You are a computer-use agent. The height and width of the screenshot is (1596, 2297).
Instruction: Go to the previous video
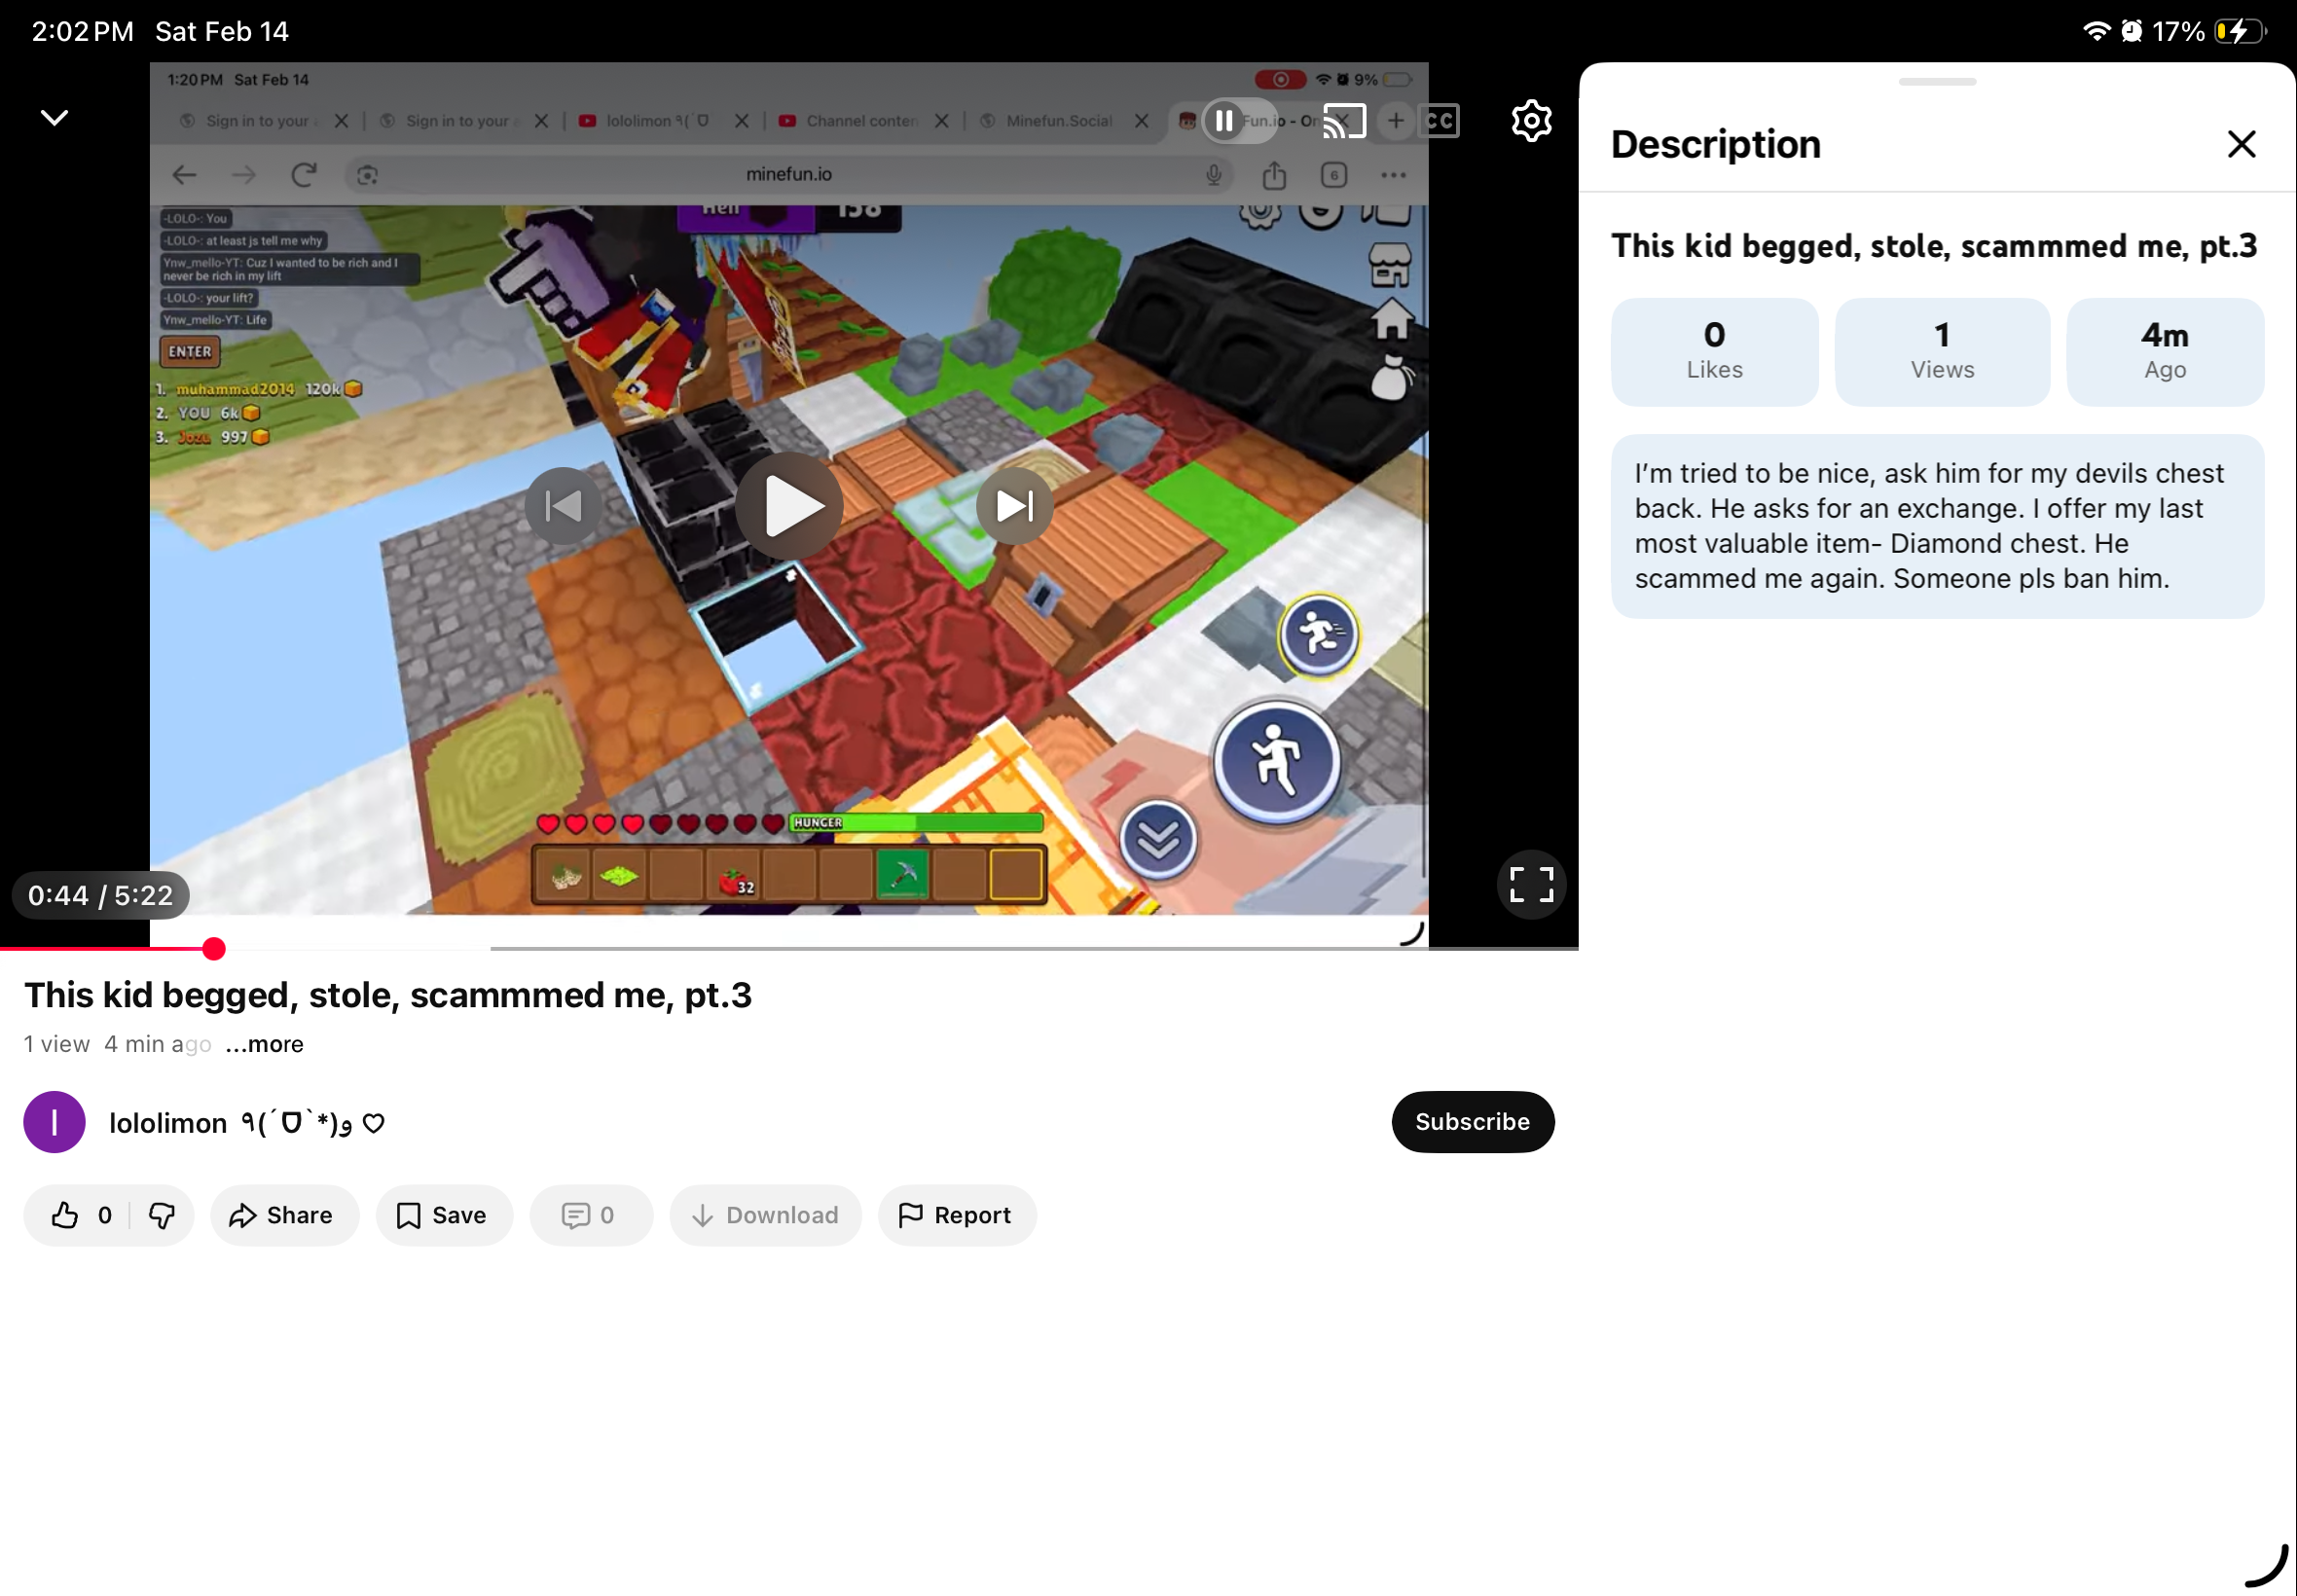pyautogui.click(x=563, y=506)
